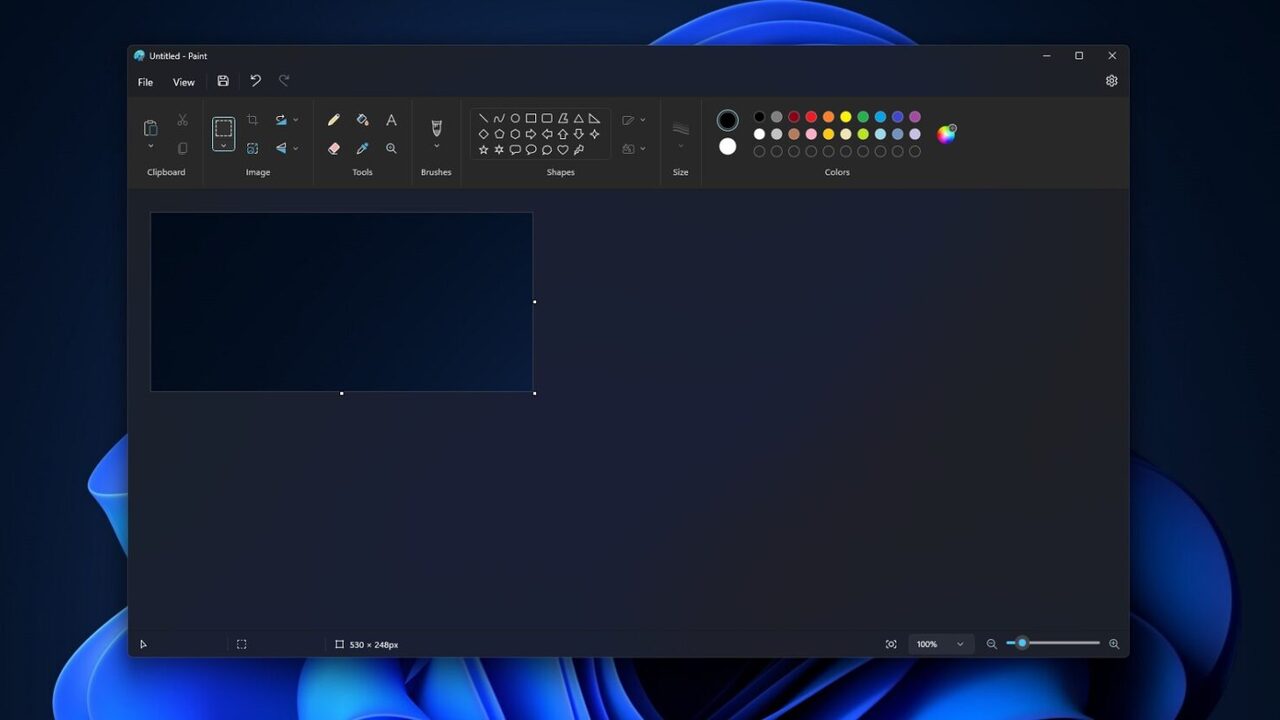Expand the Brushes dropdown

(436, 146)
